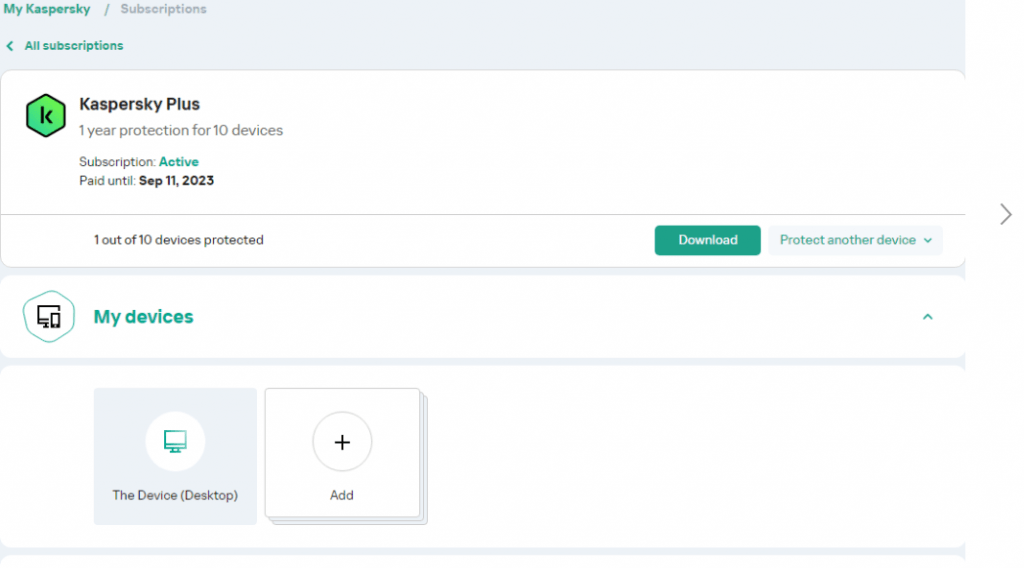Click the Active subscription status text
The height and width of the screenshot is (568, 1024).
179,162
